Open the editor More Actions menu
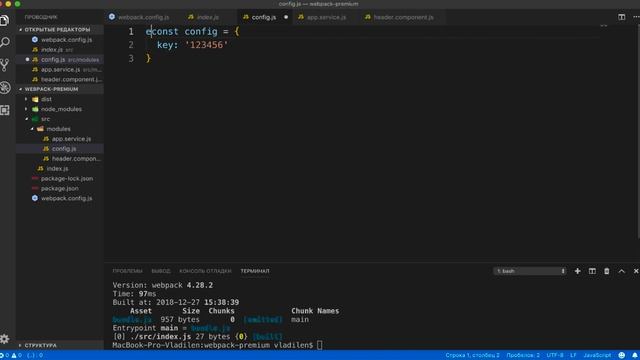Viewport: 640px width, 360px height. (x=636, y=17)
